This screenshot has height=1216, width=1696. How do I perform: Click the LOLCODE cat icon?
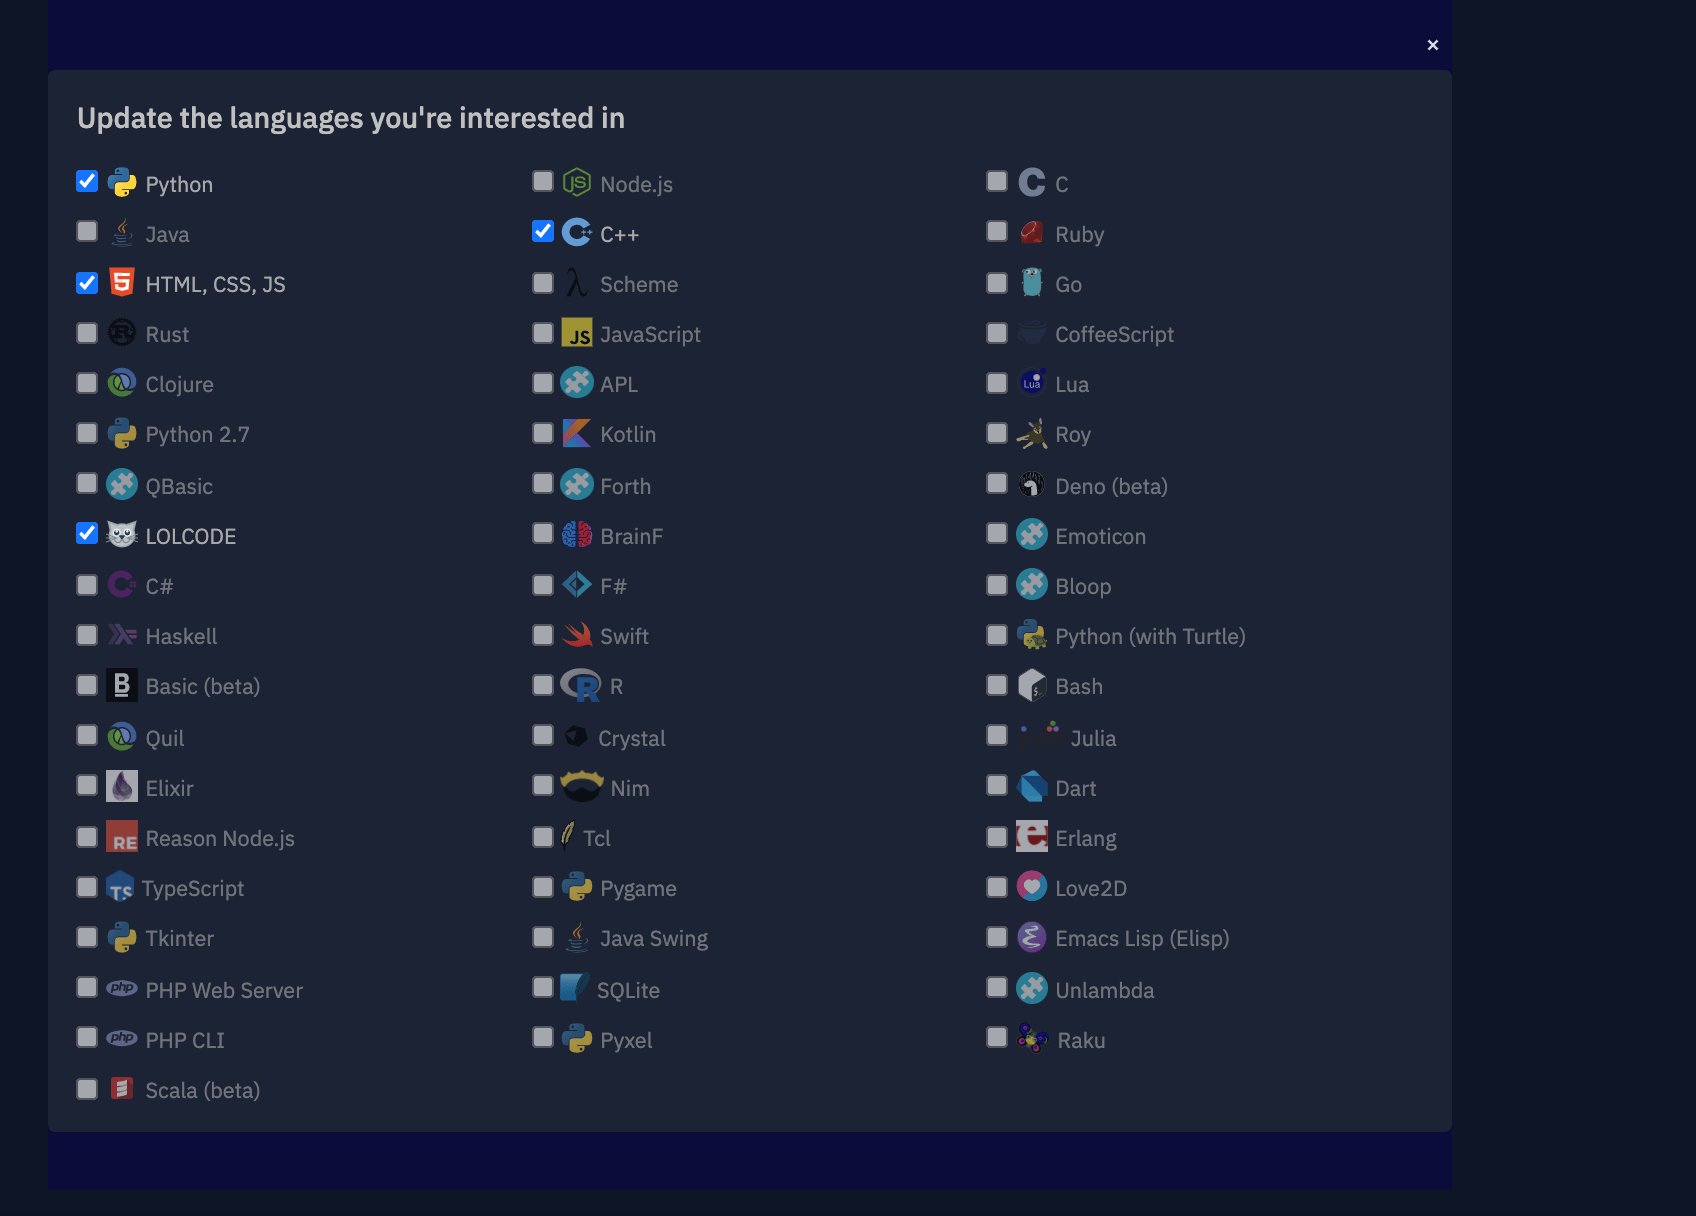tap(122, 535)
